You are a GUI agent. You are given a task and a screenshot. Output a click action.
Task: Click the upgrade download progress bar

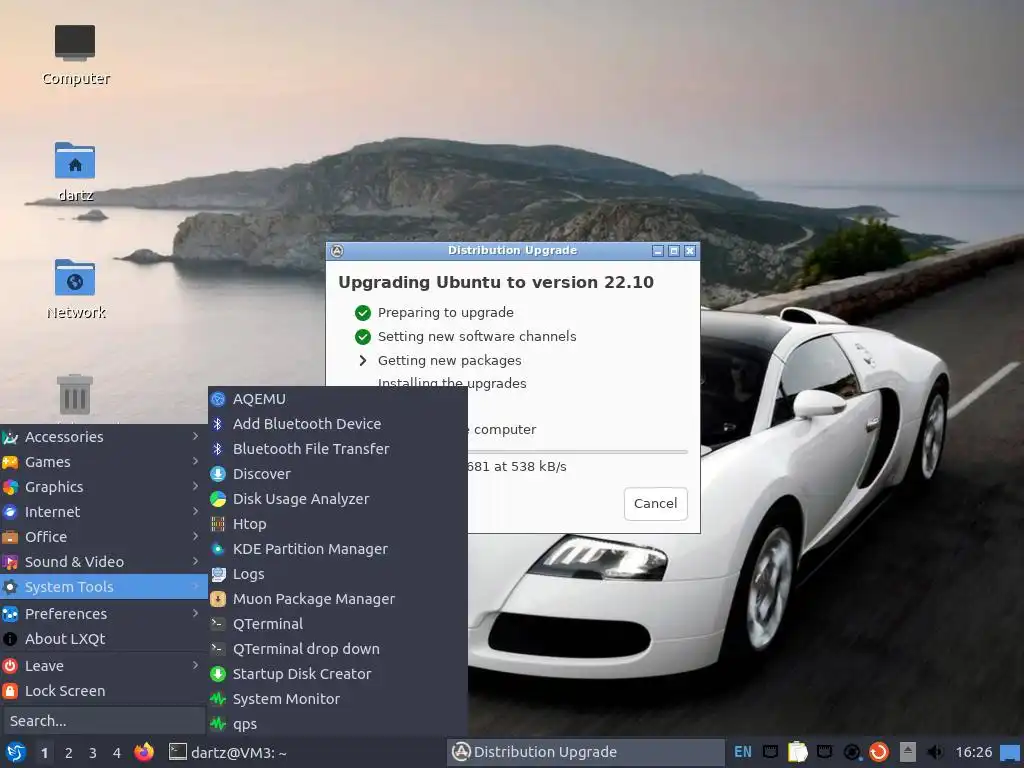click(x=577, y=451)
